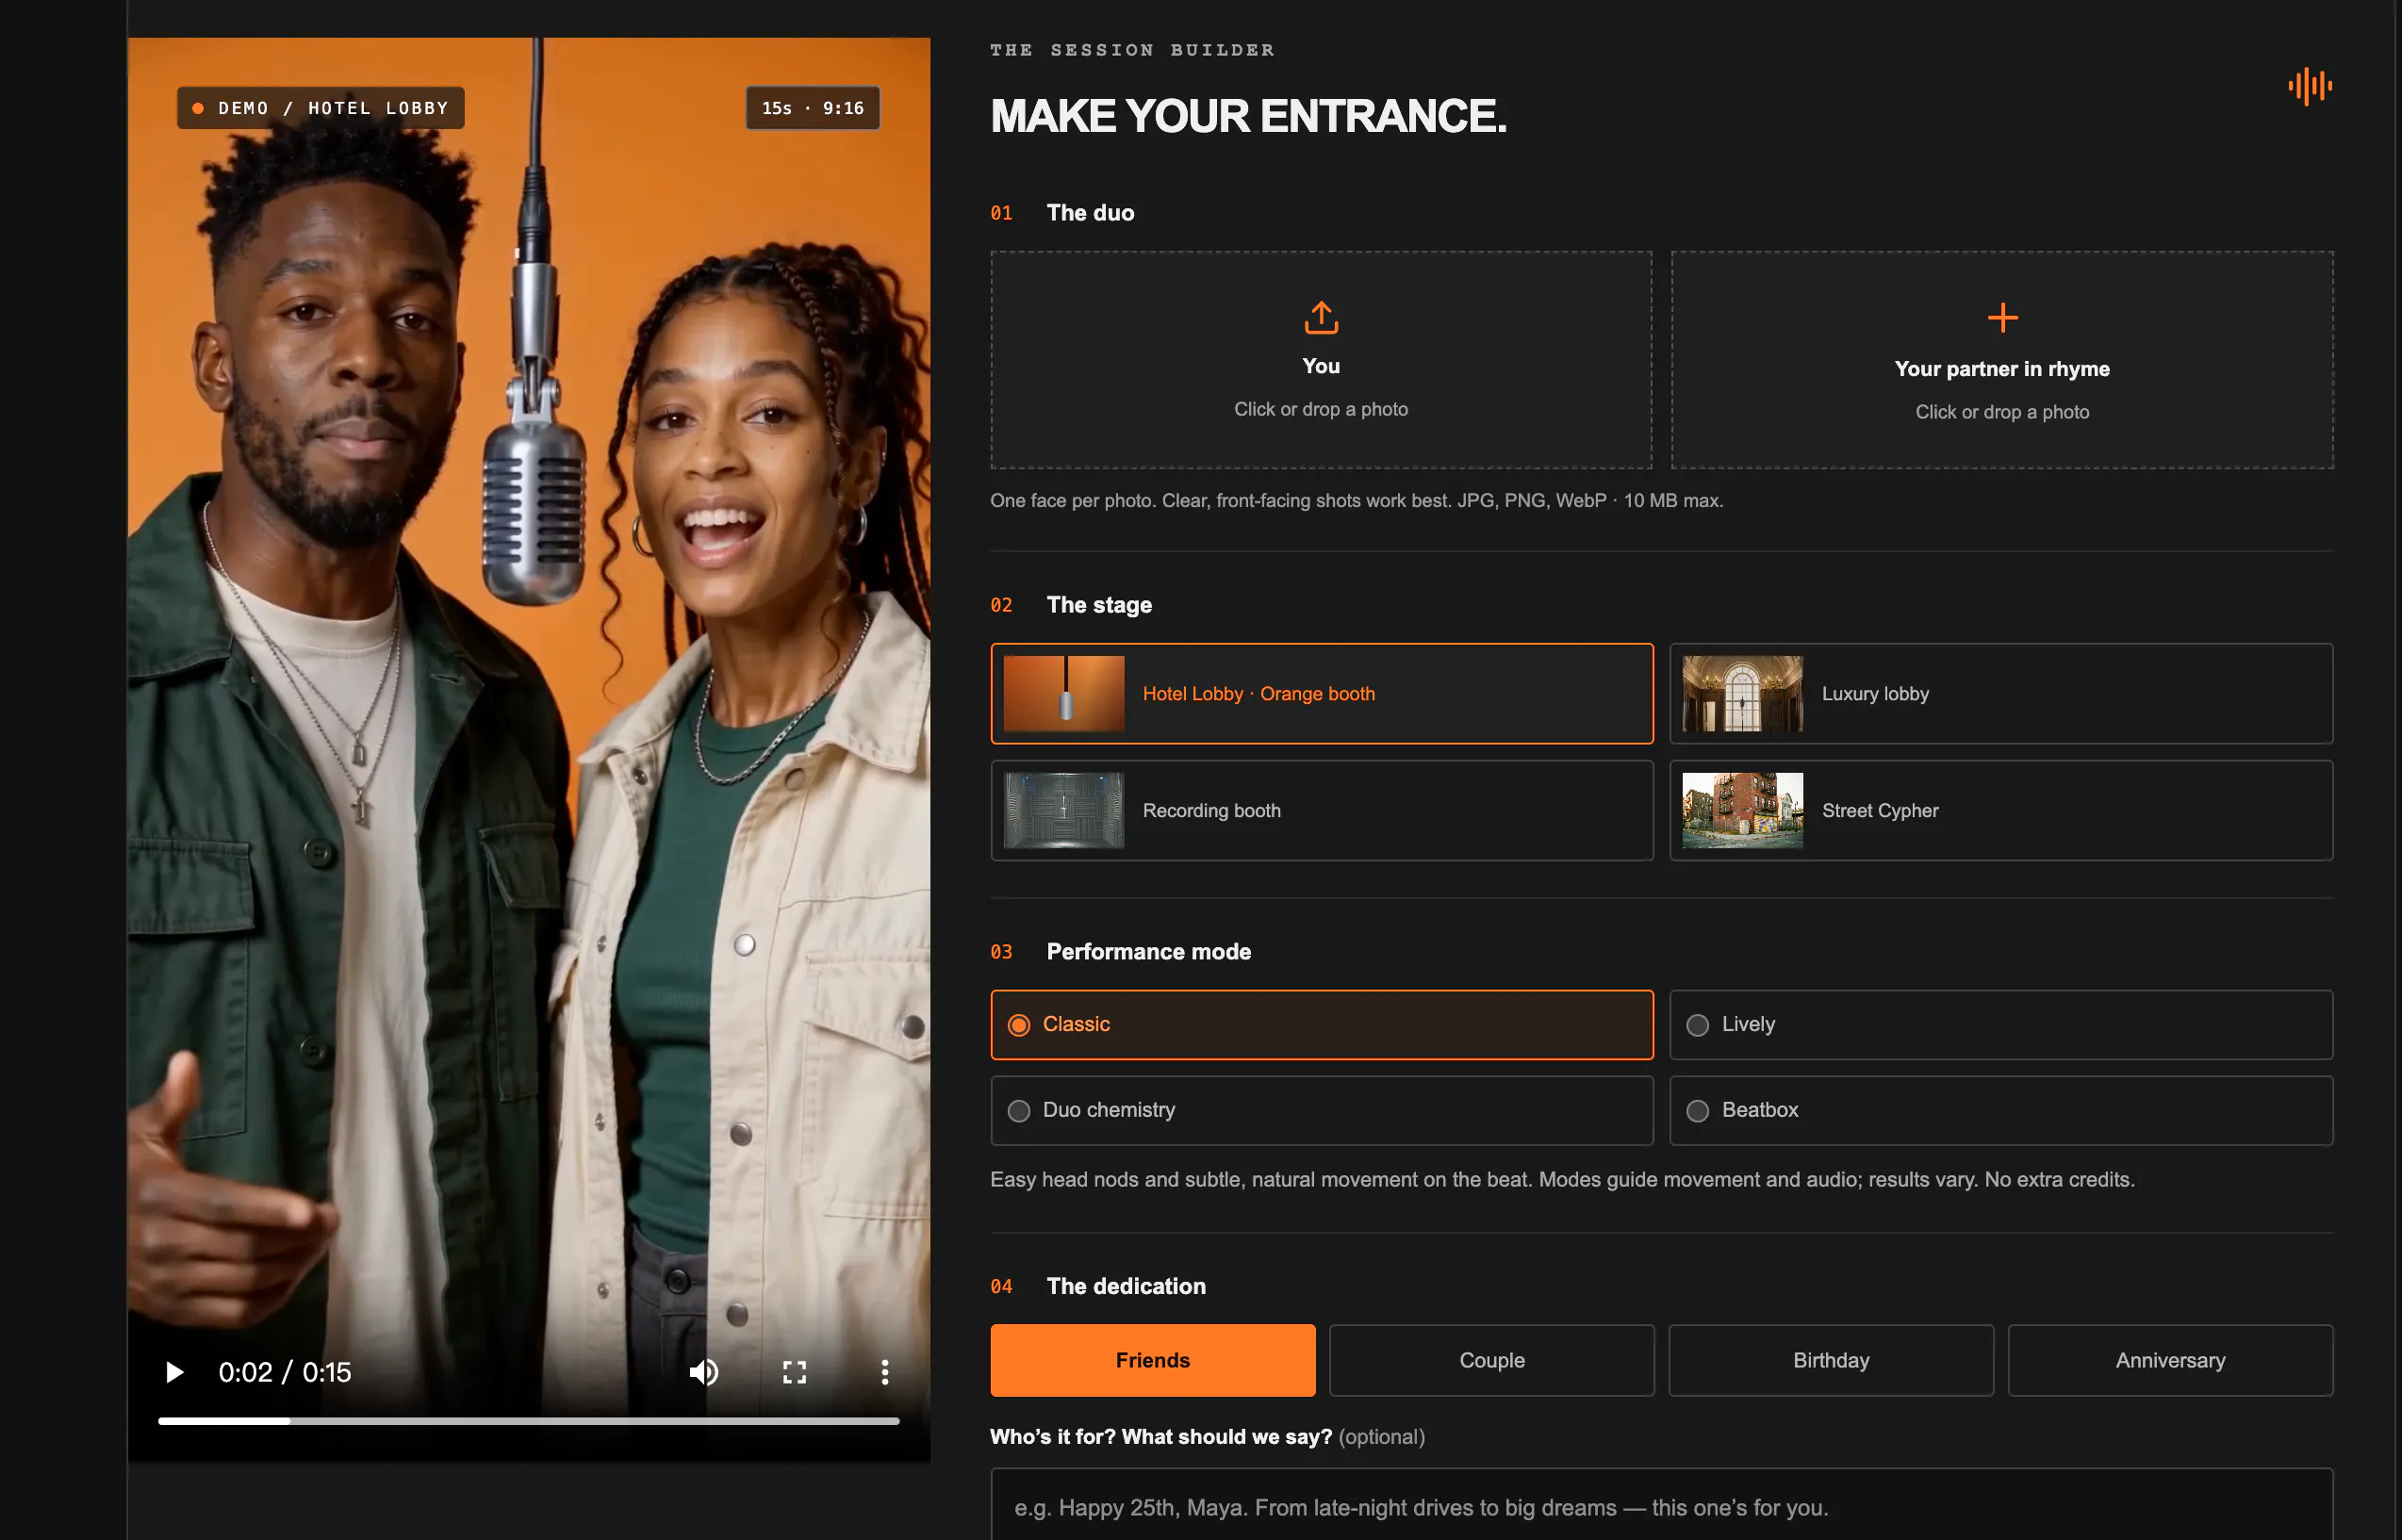Screen dimensions: 2402x1540
Task: Click the 15s · 9:16 badge
Action: point(813,108)
